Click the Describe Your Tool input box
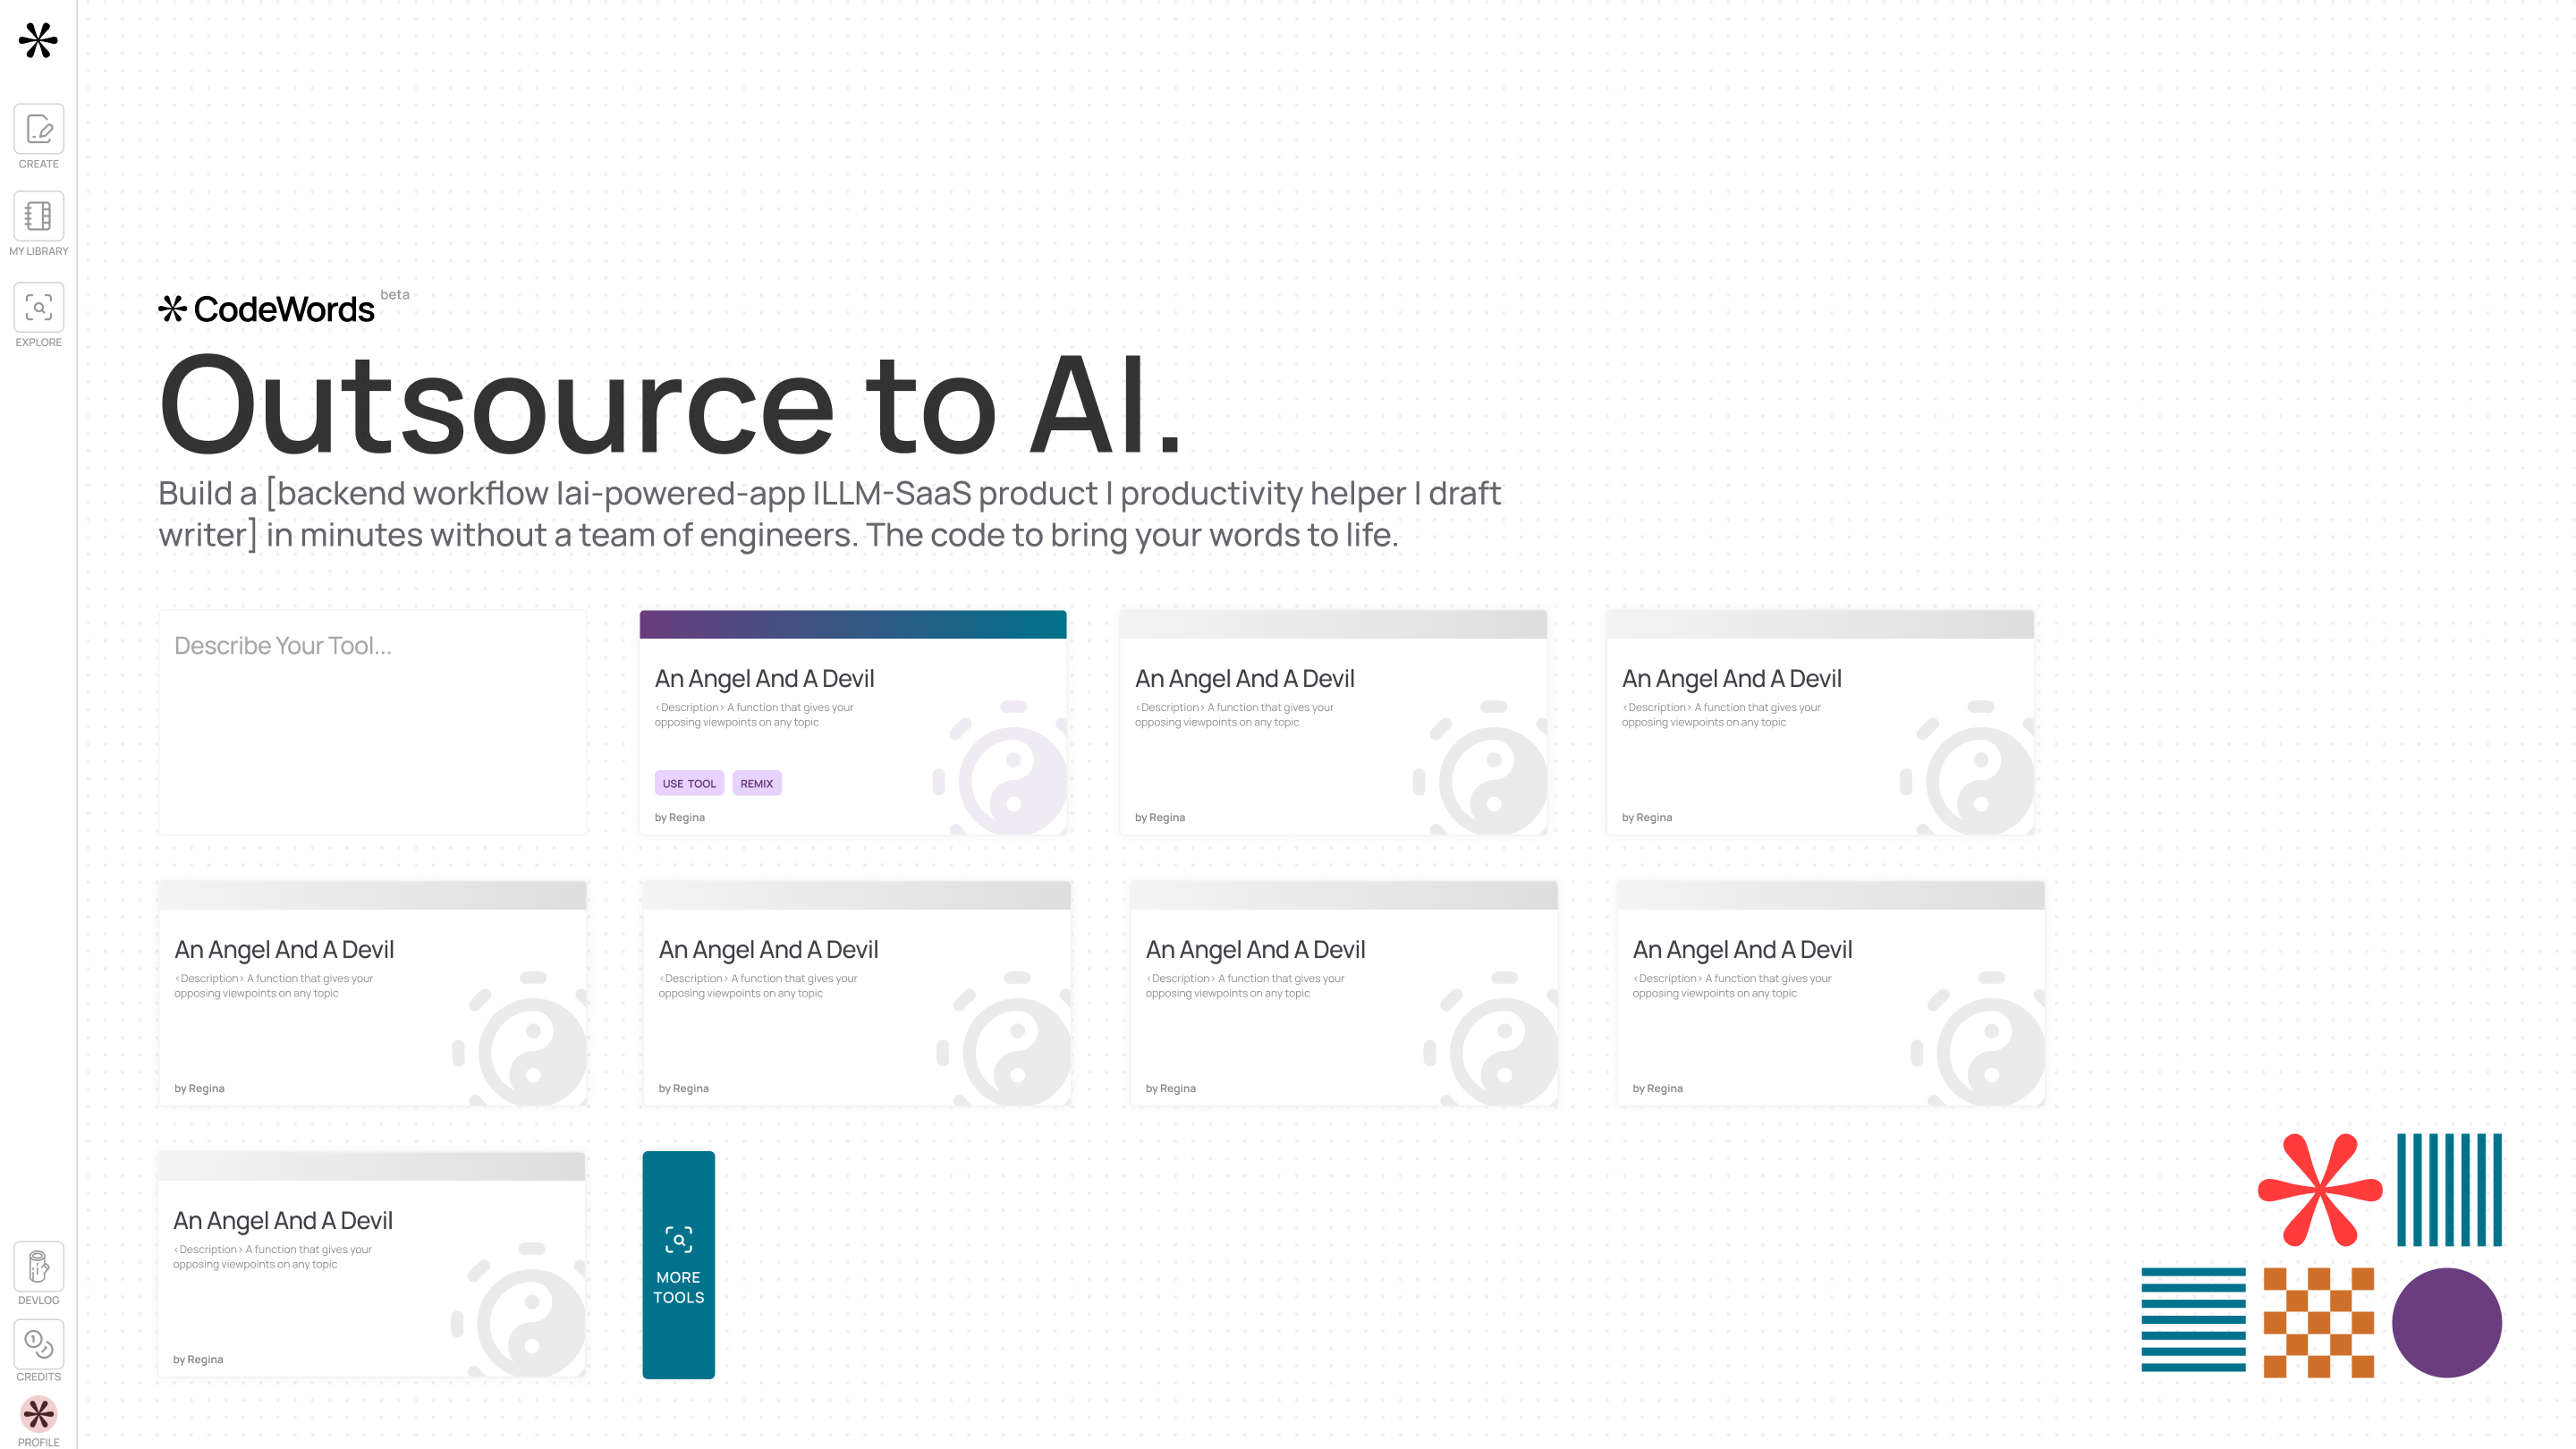This screenshot has height=1449, width=2576. [x=373, y=722]
